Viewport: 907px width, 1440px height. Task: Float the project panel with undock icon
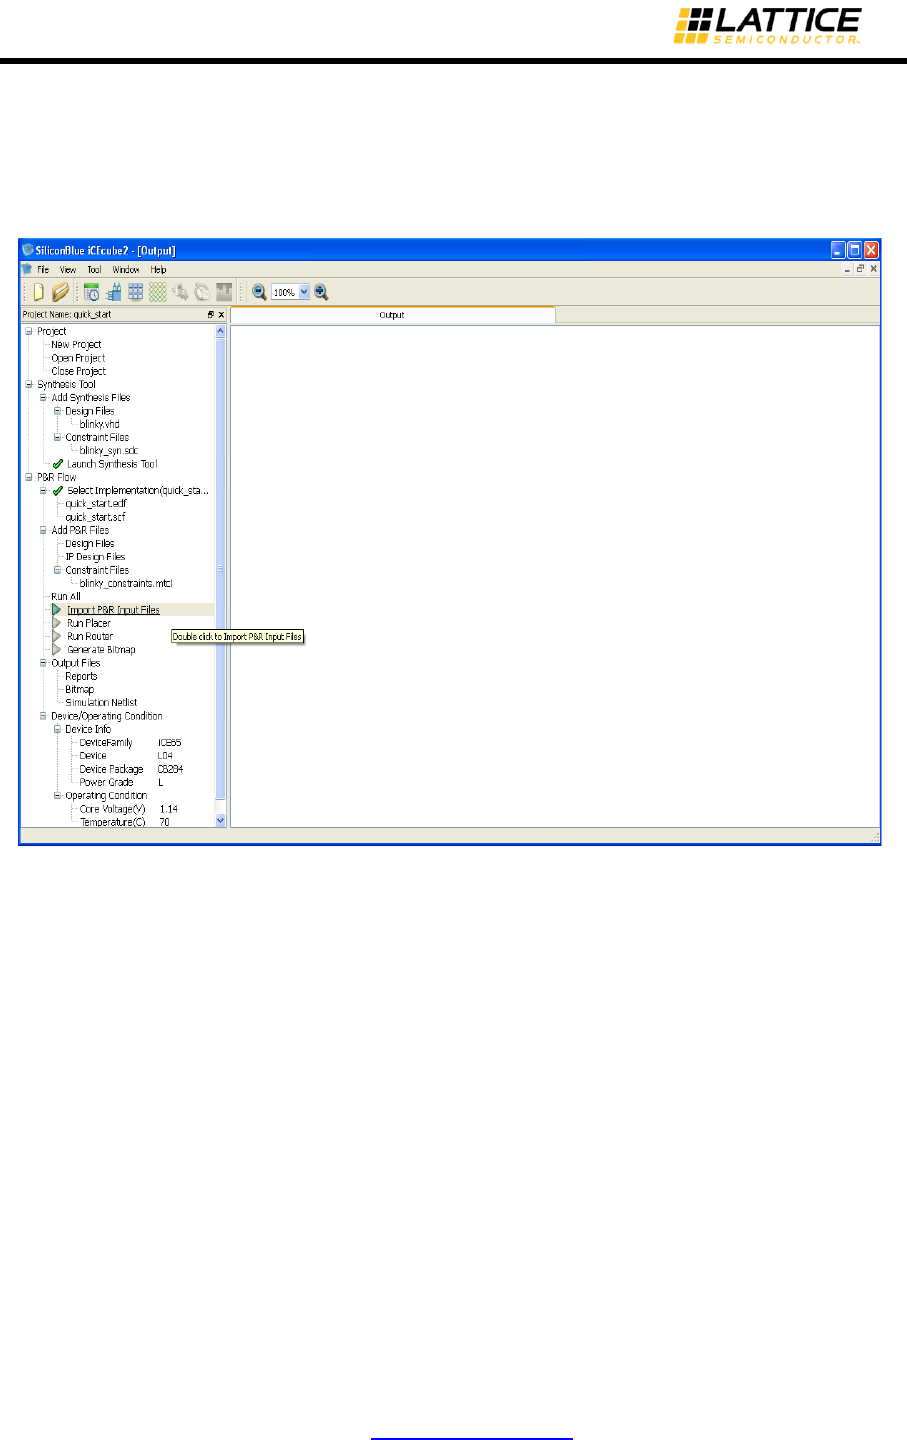210,314
